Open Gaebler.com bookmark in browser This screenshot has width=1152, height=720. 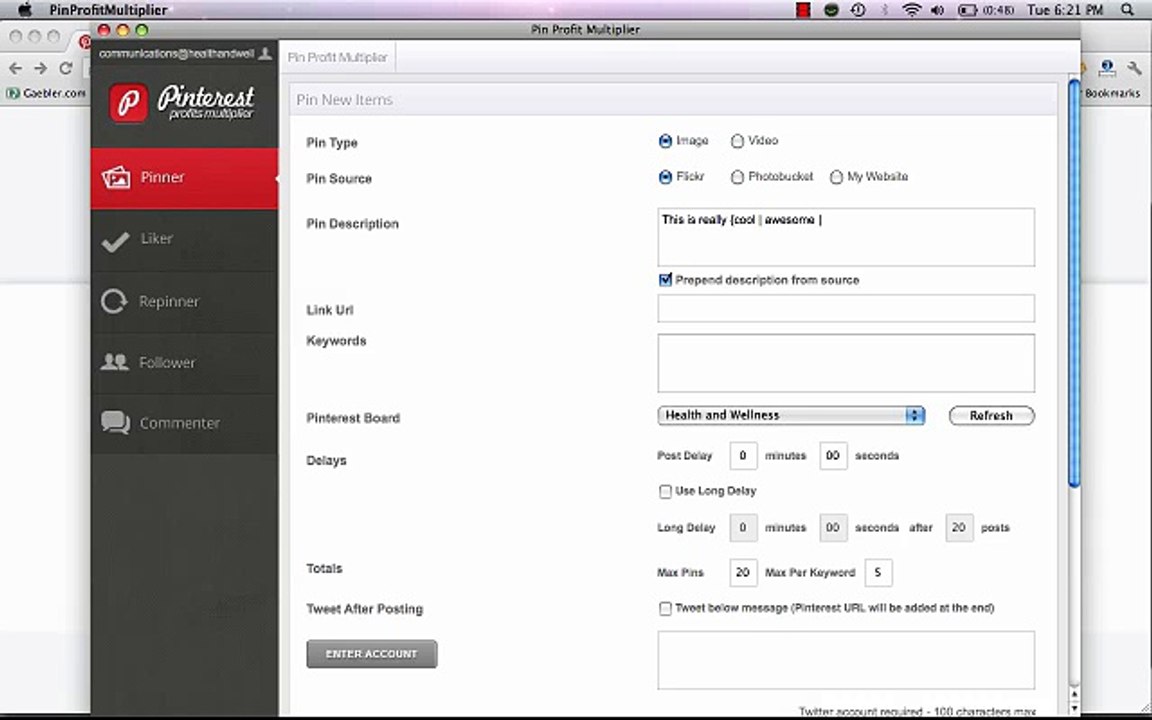coord(46,93)
